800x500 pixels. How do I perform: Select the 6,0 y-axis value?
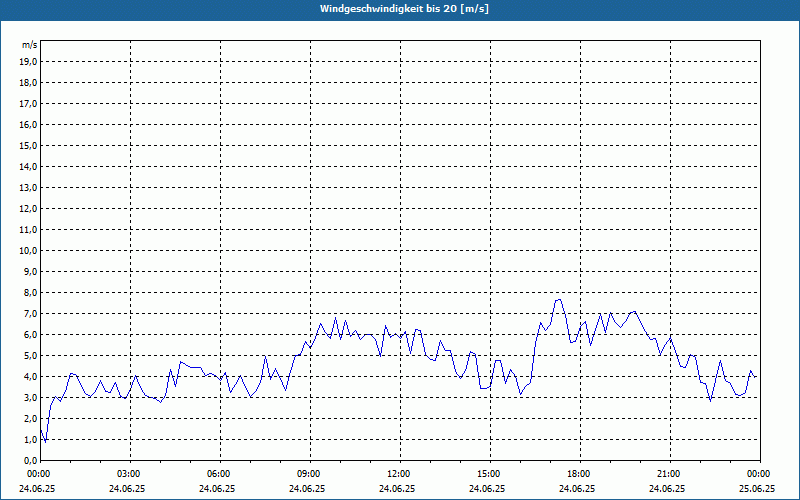pyautogui.click(x=30, y=335)
